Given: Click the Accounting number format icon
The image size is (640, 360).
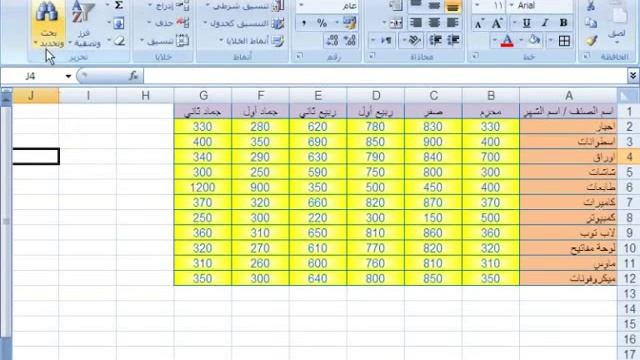Looking at the screenshot, I should [349, 23].
